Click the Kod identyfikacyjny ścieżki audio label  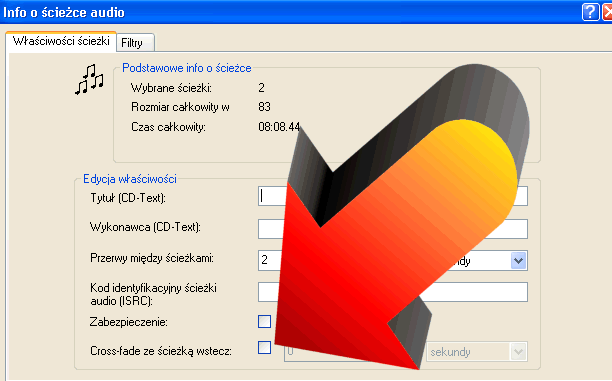153,294
